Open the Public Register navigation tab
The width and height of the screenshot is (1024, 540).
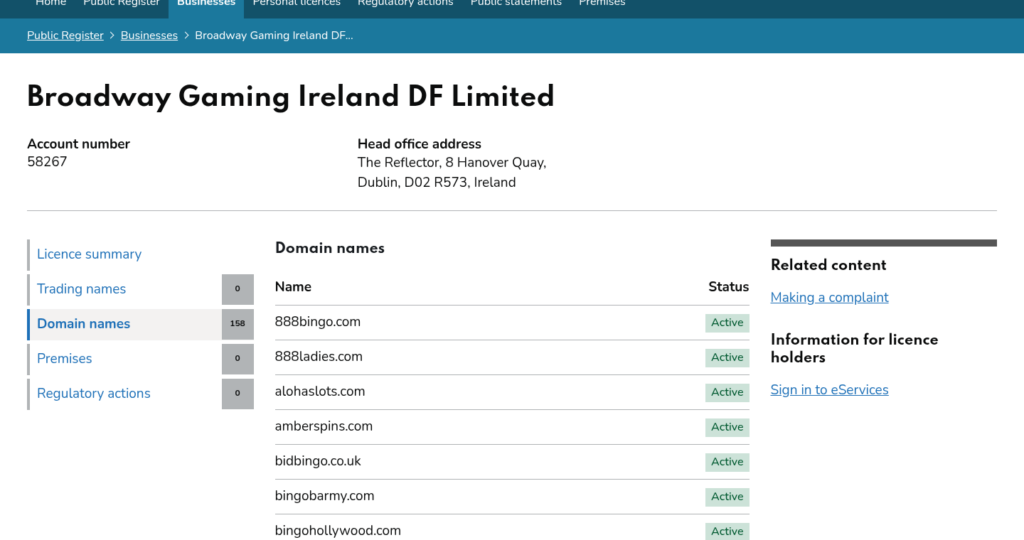[121, 3]
